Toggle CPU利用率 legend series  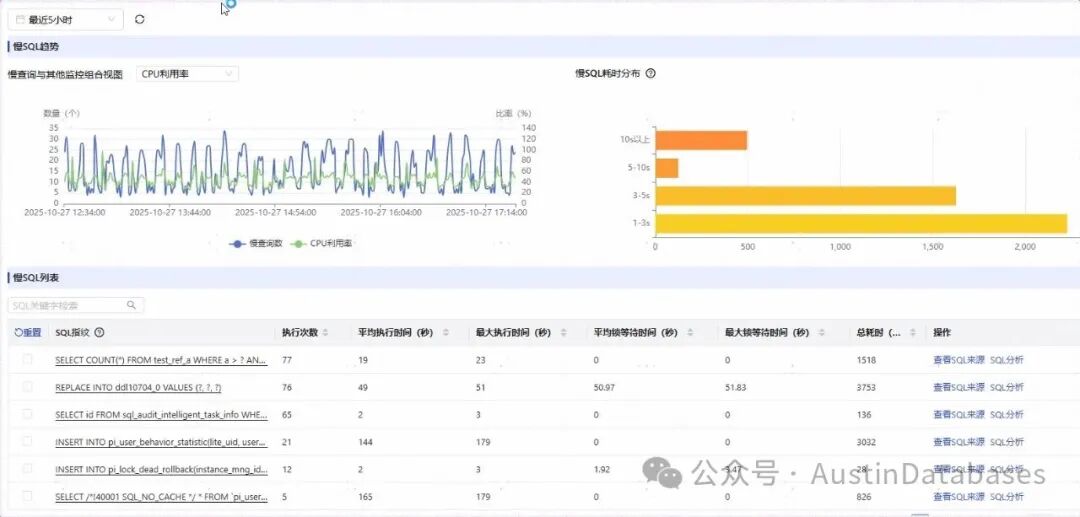[323, 244]
